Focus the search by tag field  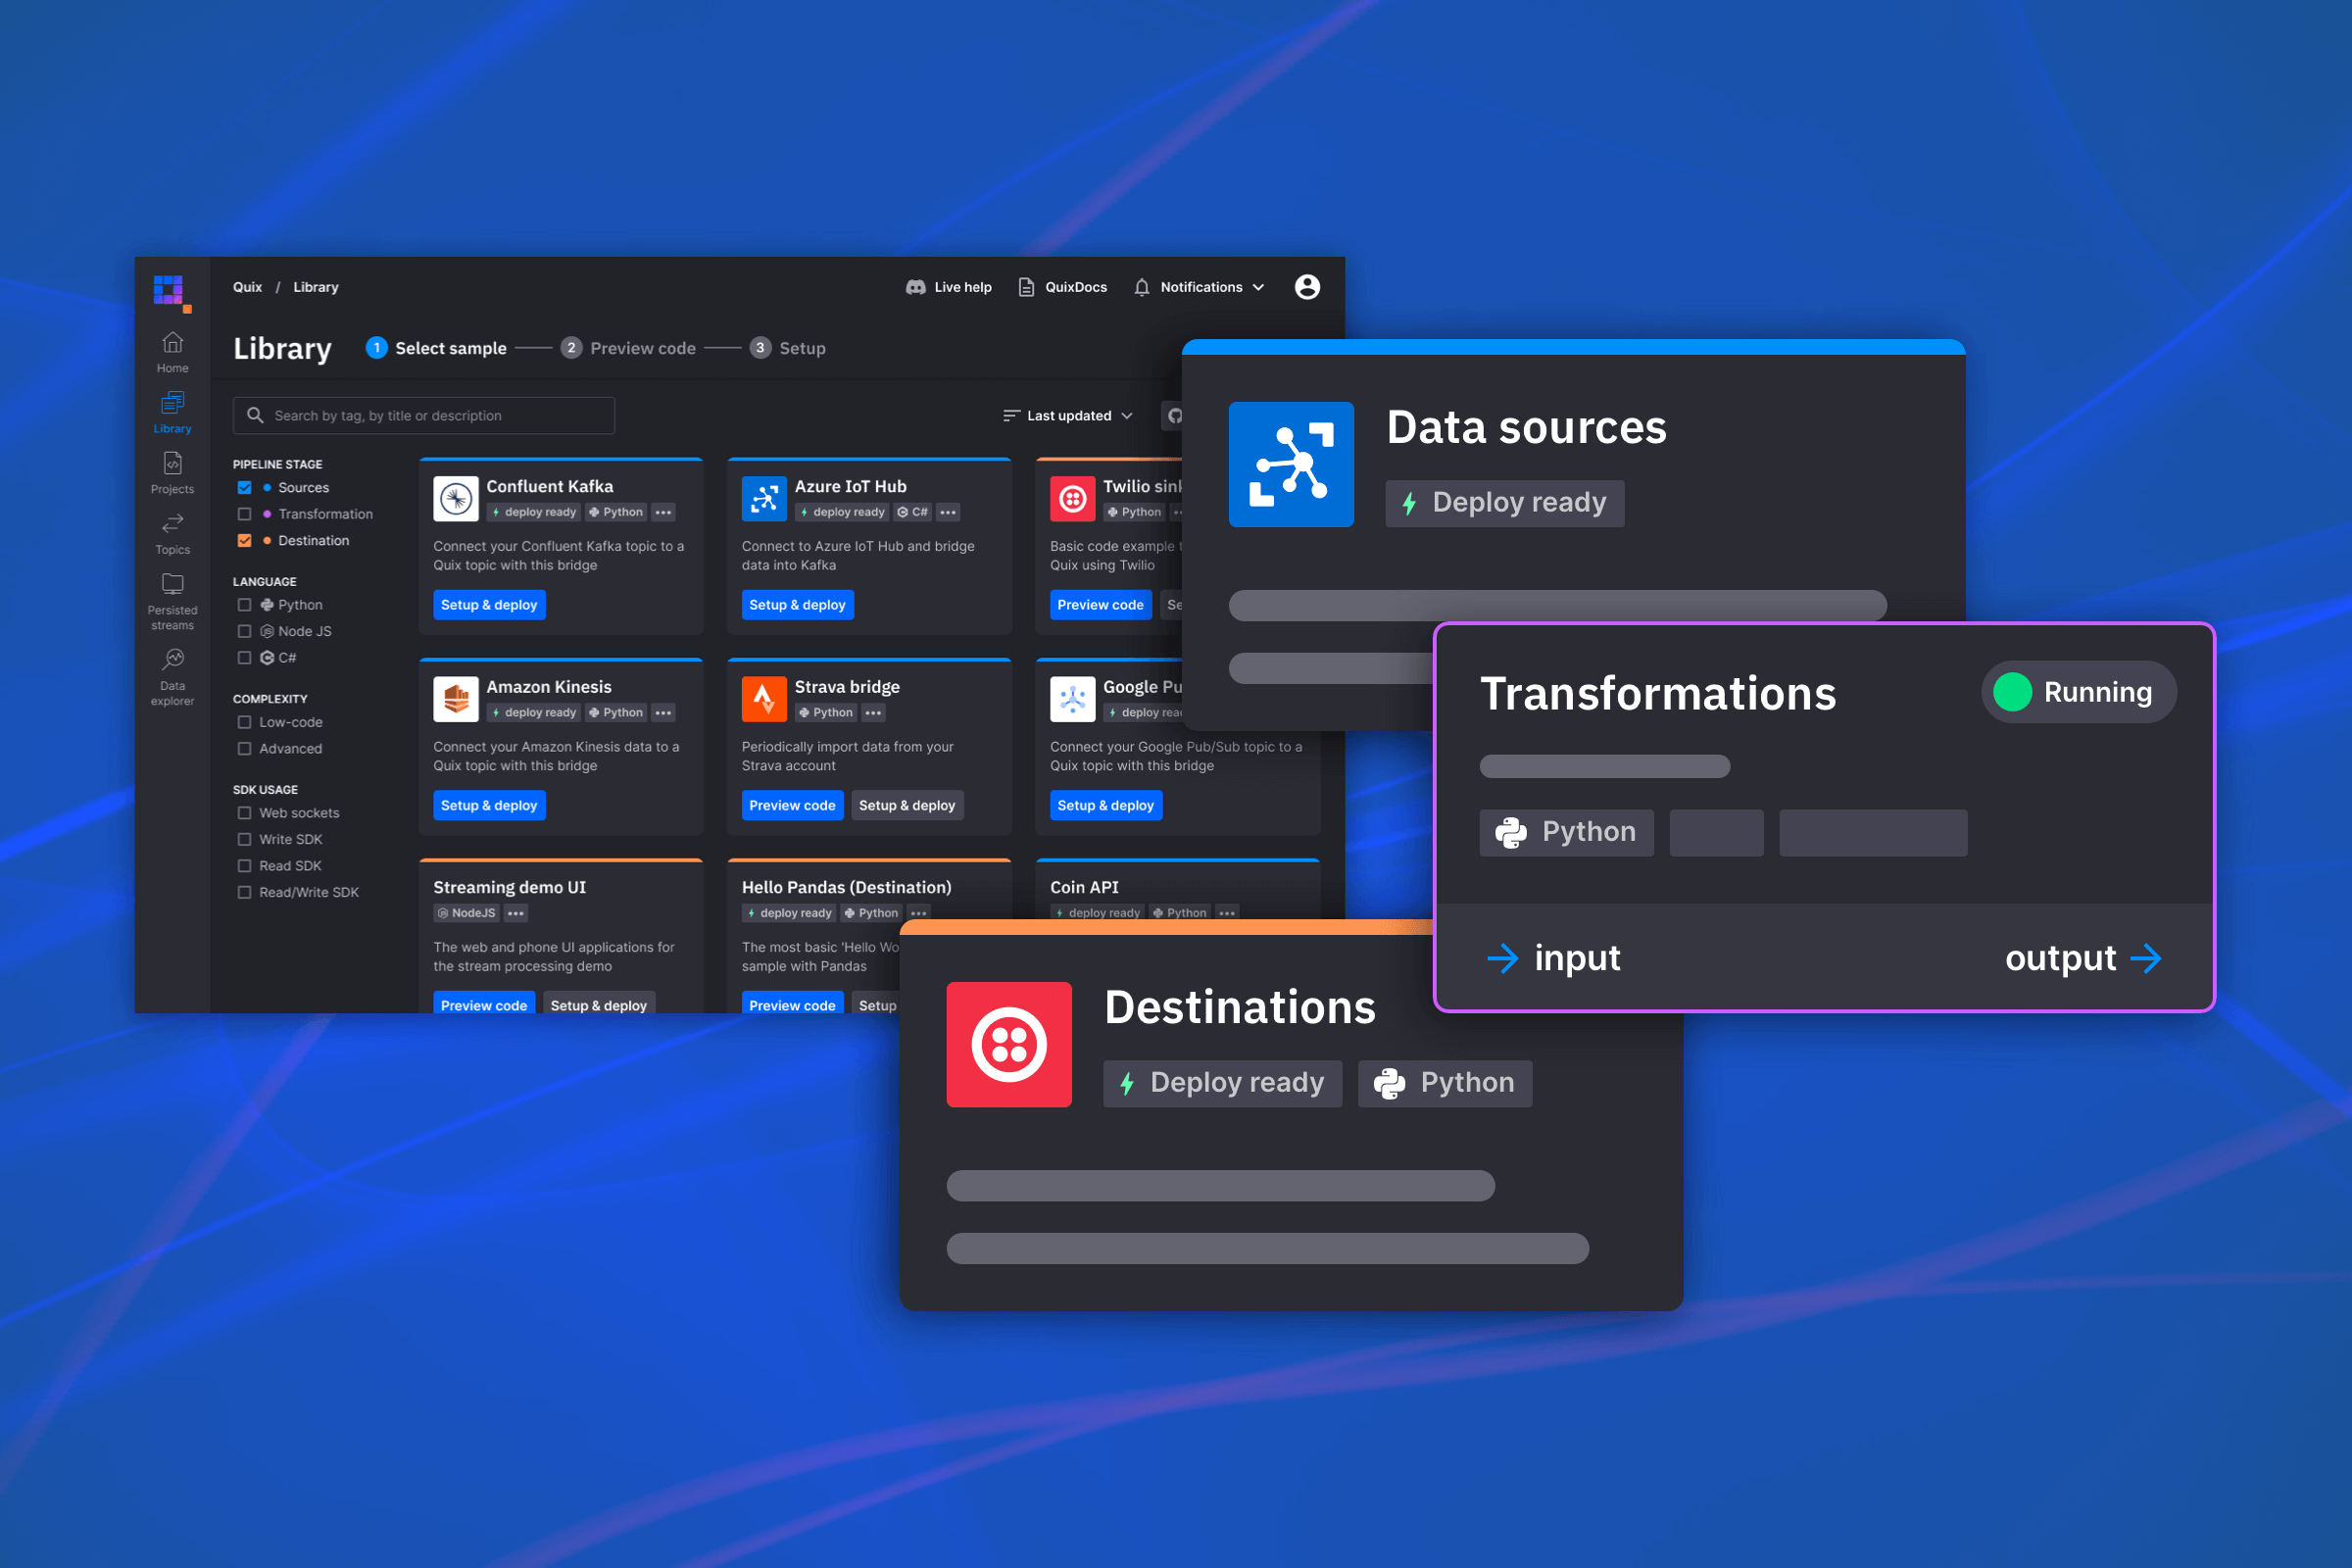(424, 415)
